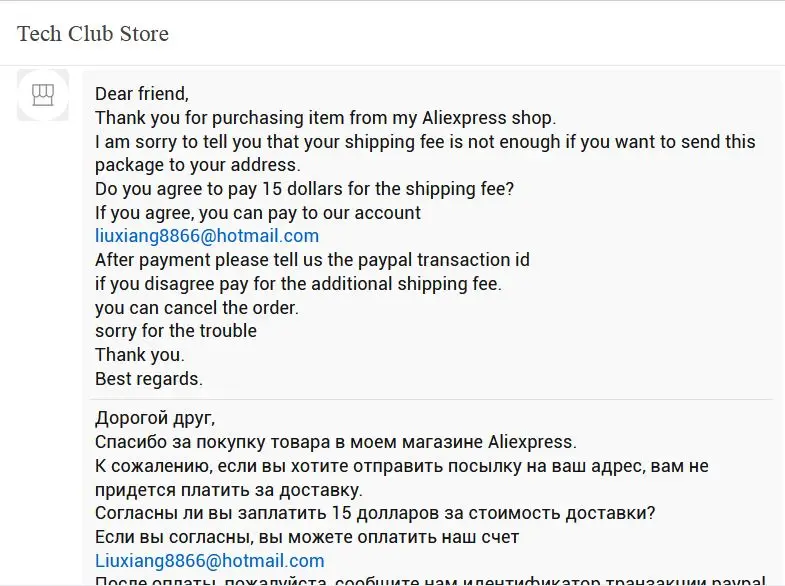Click the 'if you disagree pay' line

[298, 284]
